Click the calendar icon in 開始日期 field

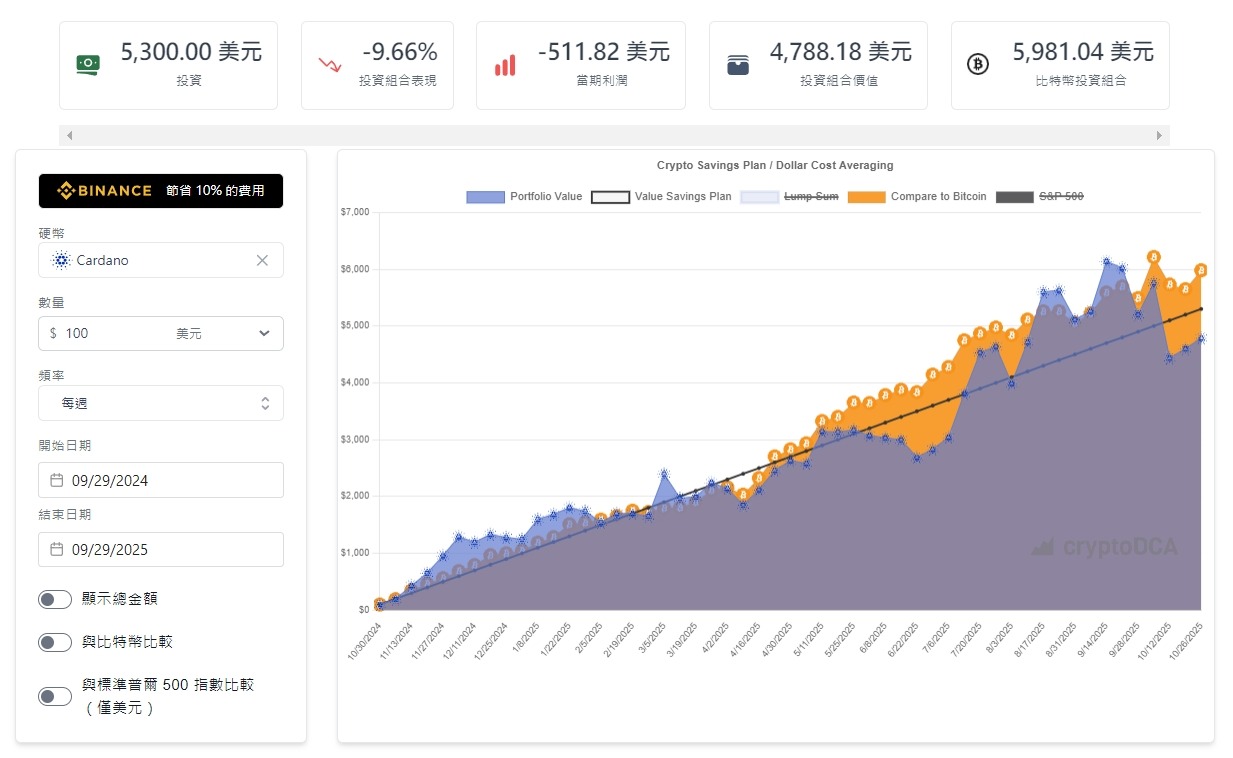pyautogui.click(x=57, y=481)
